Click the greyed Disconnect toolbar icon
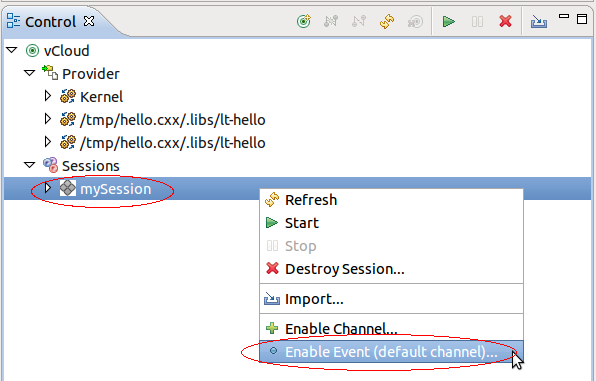 pos(359,21)
